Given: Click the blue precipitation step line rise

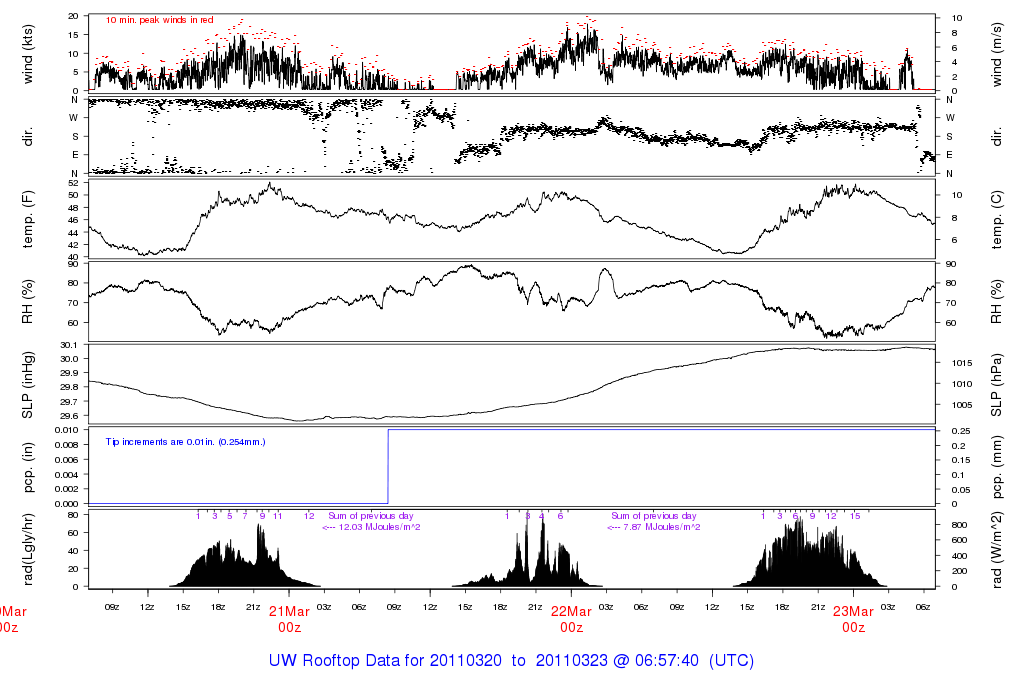Looking at the screenshot, I should pyautogui.click(x=389, y=466).
